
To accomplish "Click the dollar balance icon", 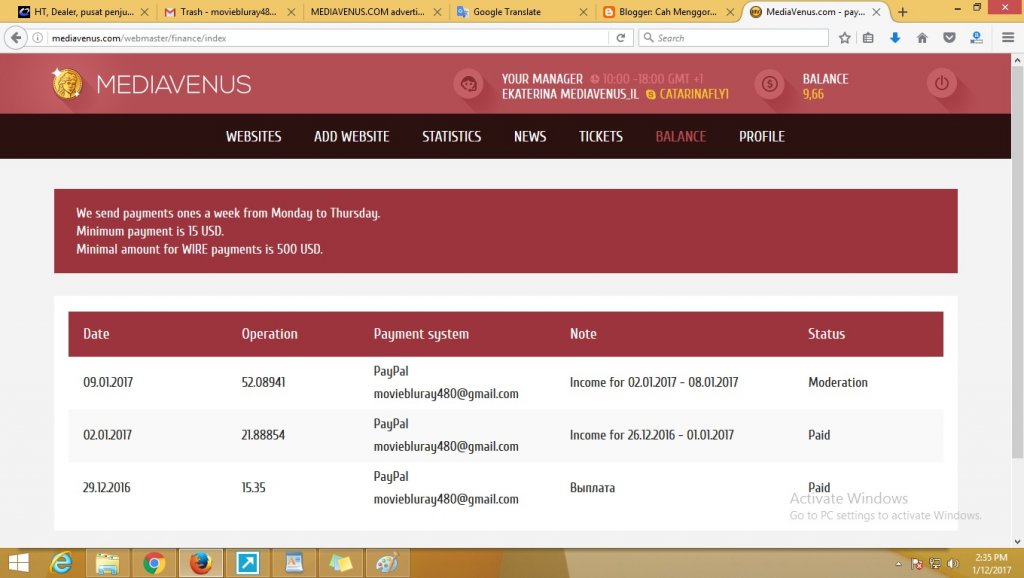I will (769, 84).
